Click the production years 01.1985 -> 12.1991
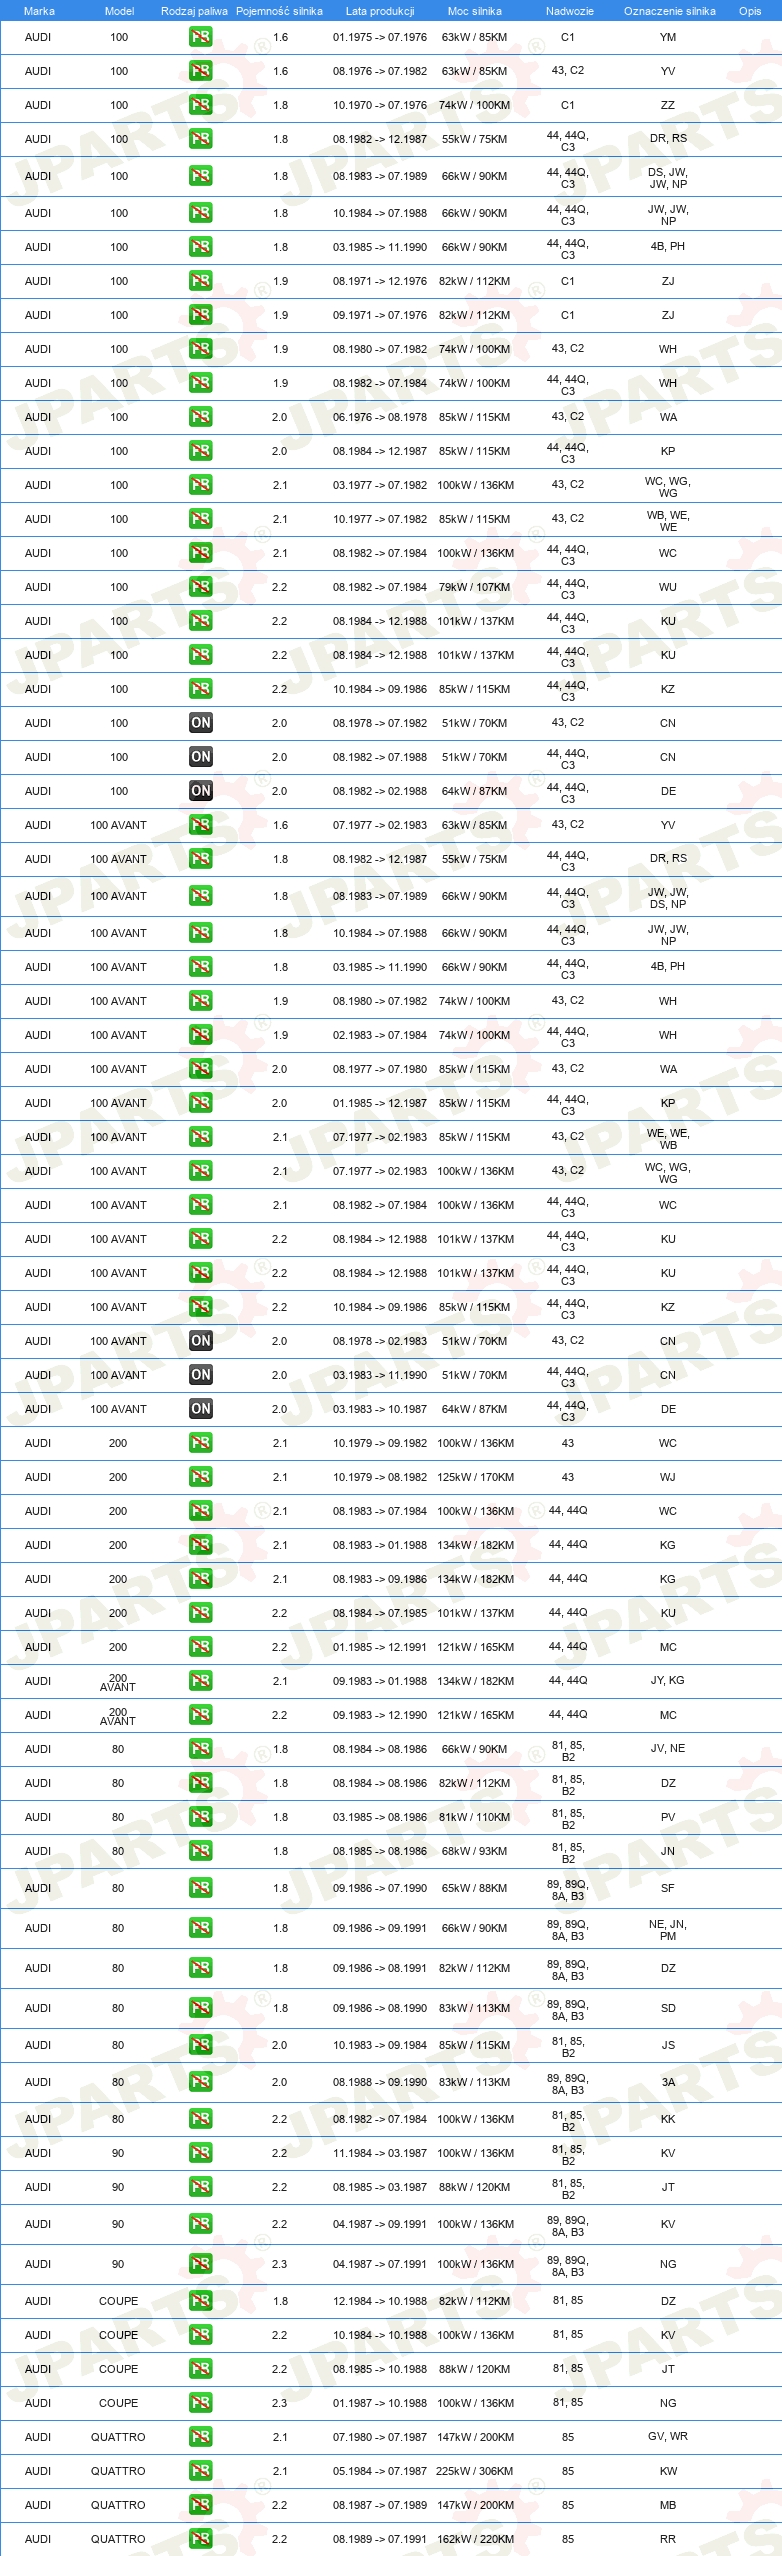 pos(380,1647)
